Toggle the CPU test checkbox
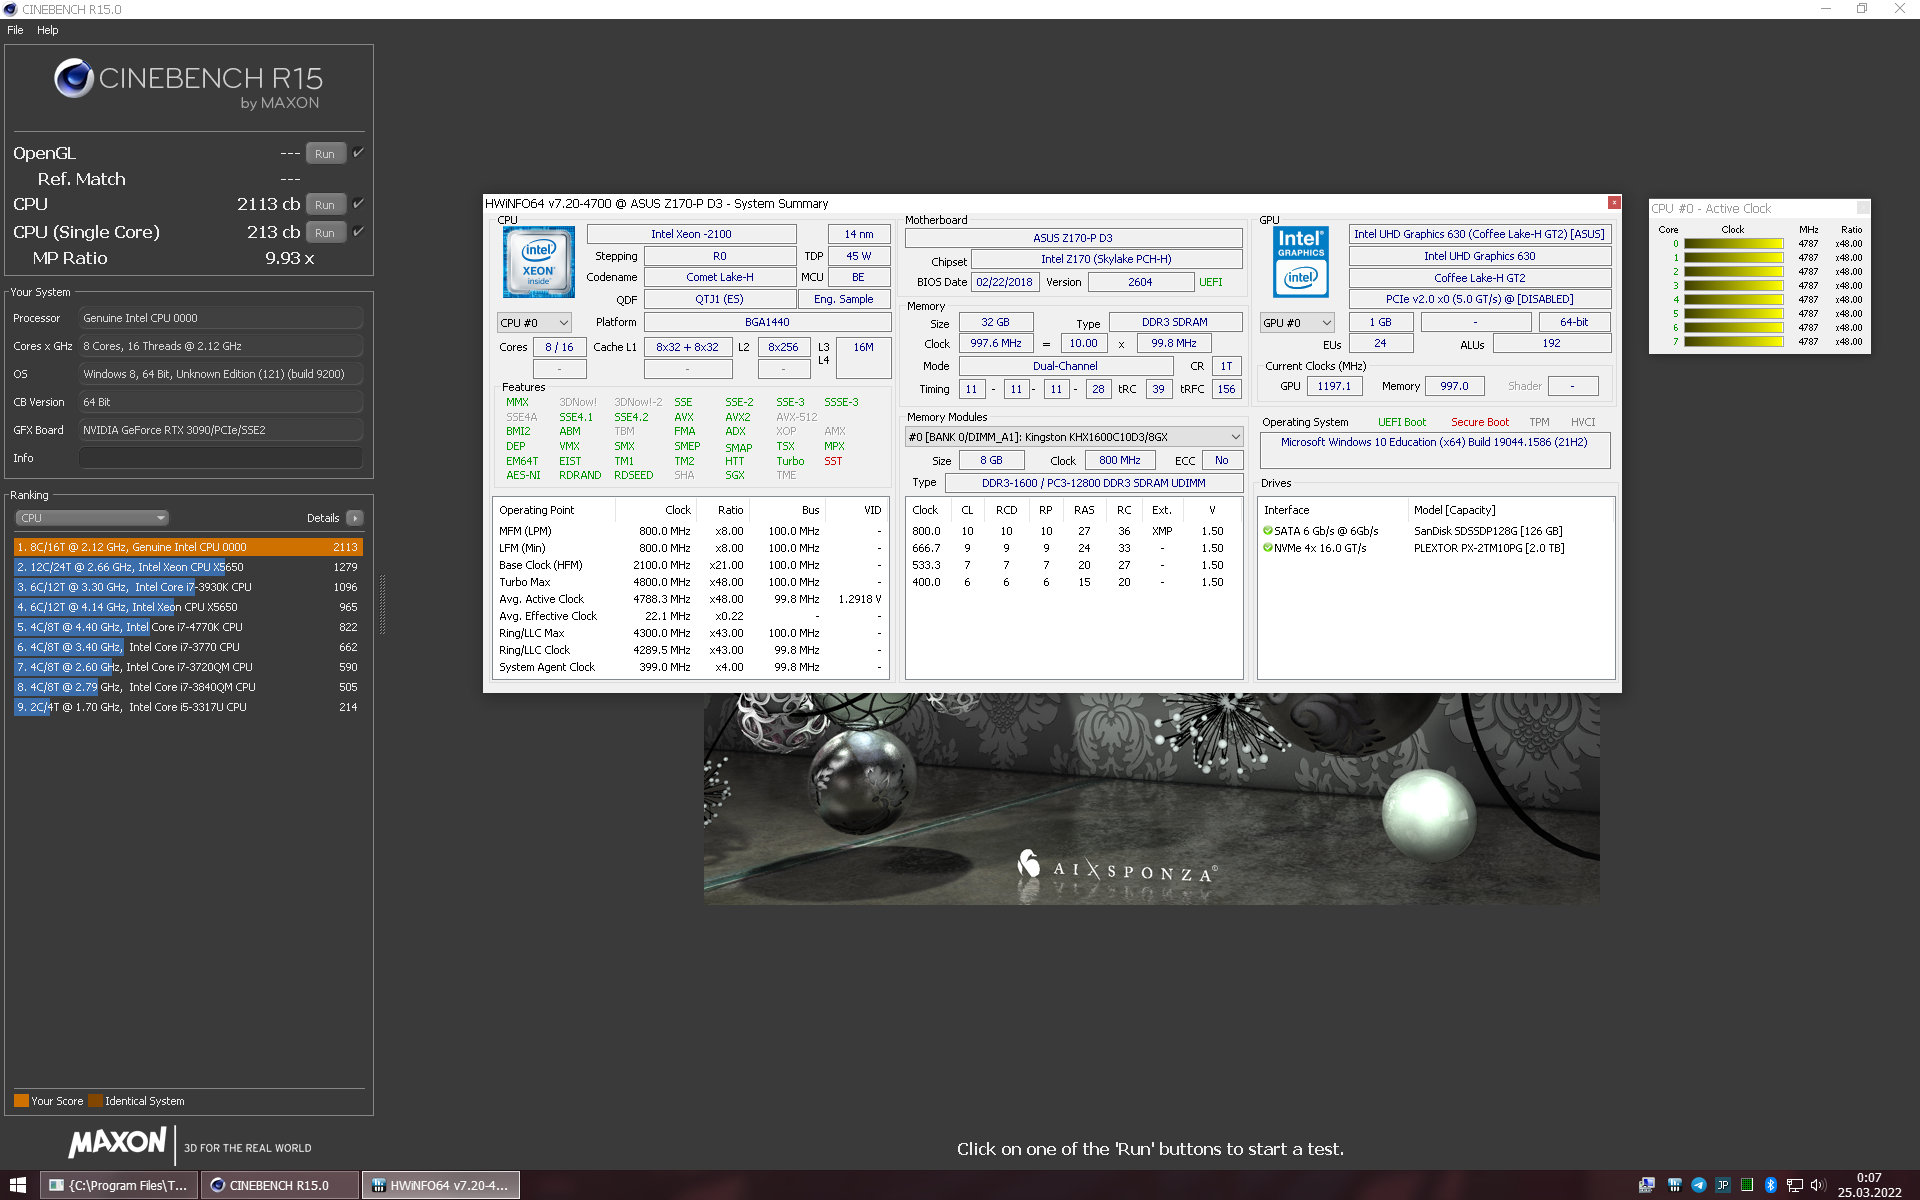The height and width of the screenshot is (1200, 1920). tap(359, 204)
